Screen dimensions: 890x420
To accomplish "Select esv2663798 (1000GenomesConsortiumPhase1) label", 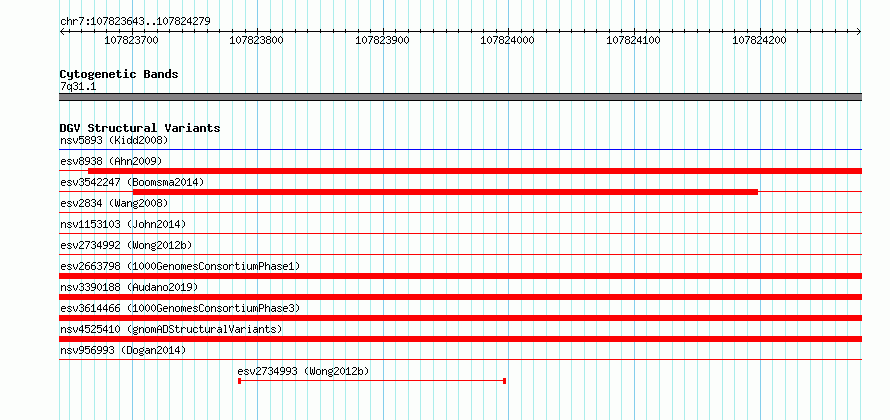I will point(180,266).
